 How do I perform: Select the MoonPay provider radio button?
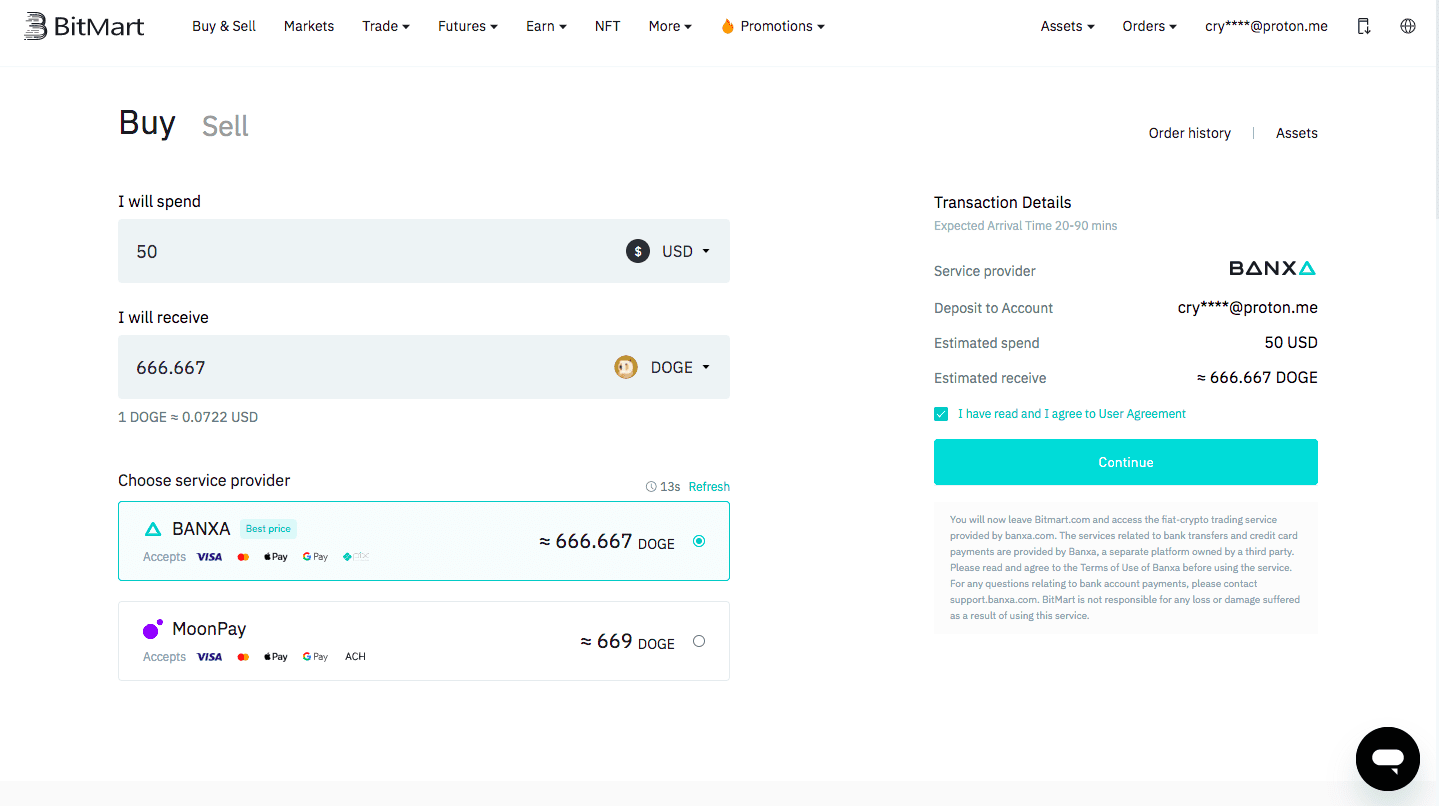pos(699,641)
